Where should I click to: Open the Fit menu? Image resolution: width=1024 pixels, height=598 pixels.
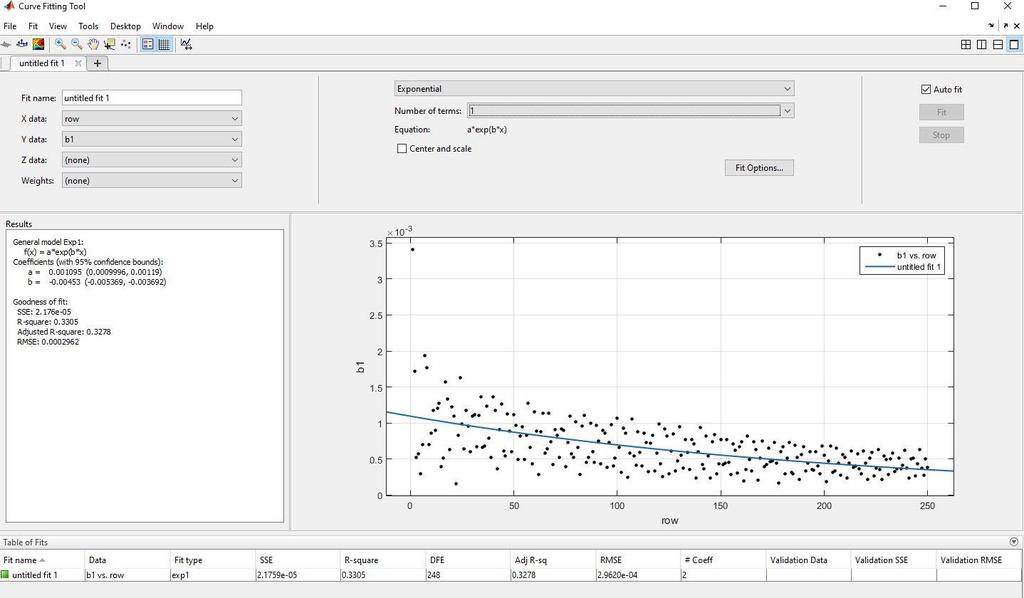[33, 26]
